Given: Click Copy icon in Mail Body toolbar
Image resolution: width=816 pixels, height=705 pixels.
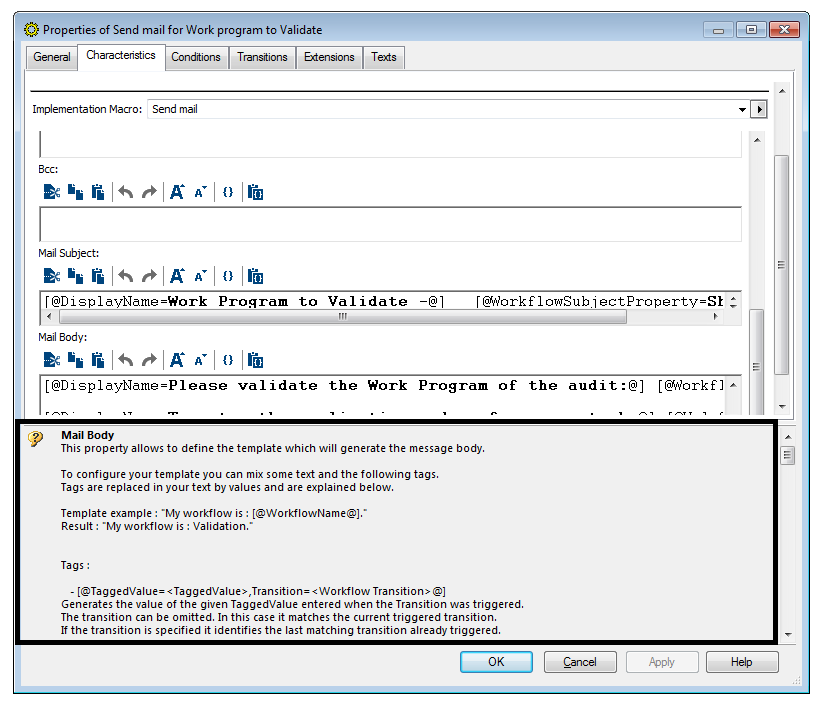Looking at the screenshot, I should 75,360.
